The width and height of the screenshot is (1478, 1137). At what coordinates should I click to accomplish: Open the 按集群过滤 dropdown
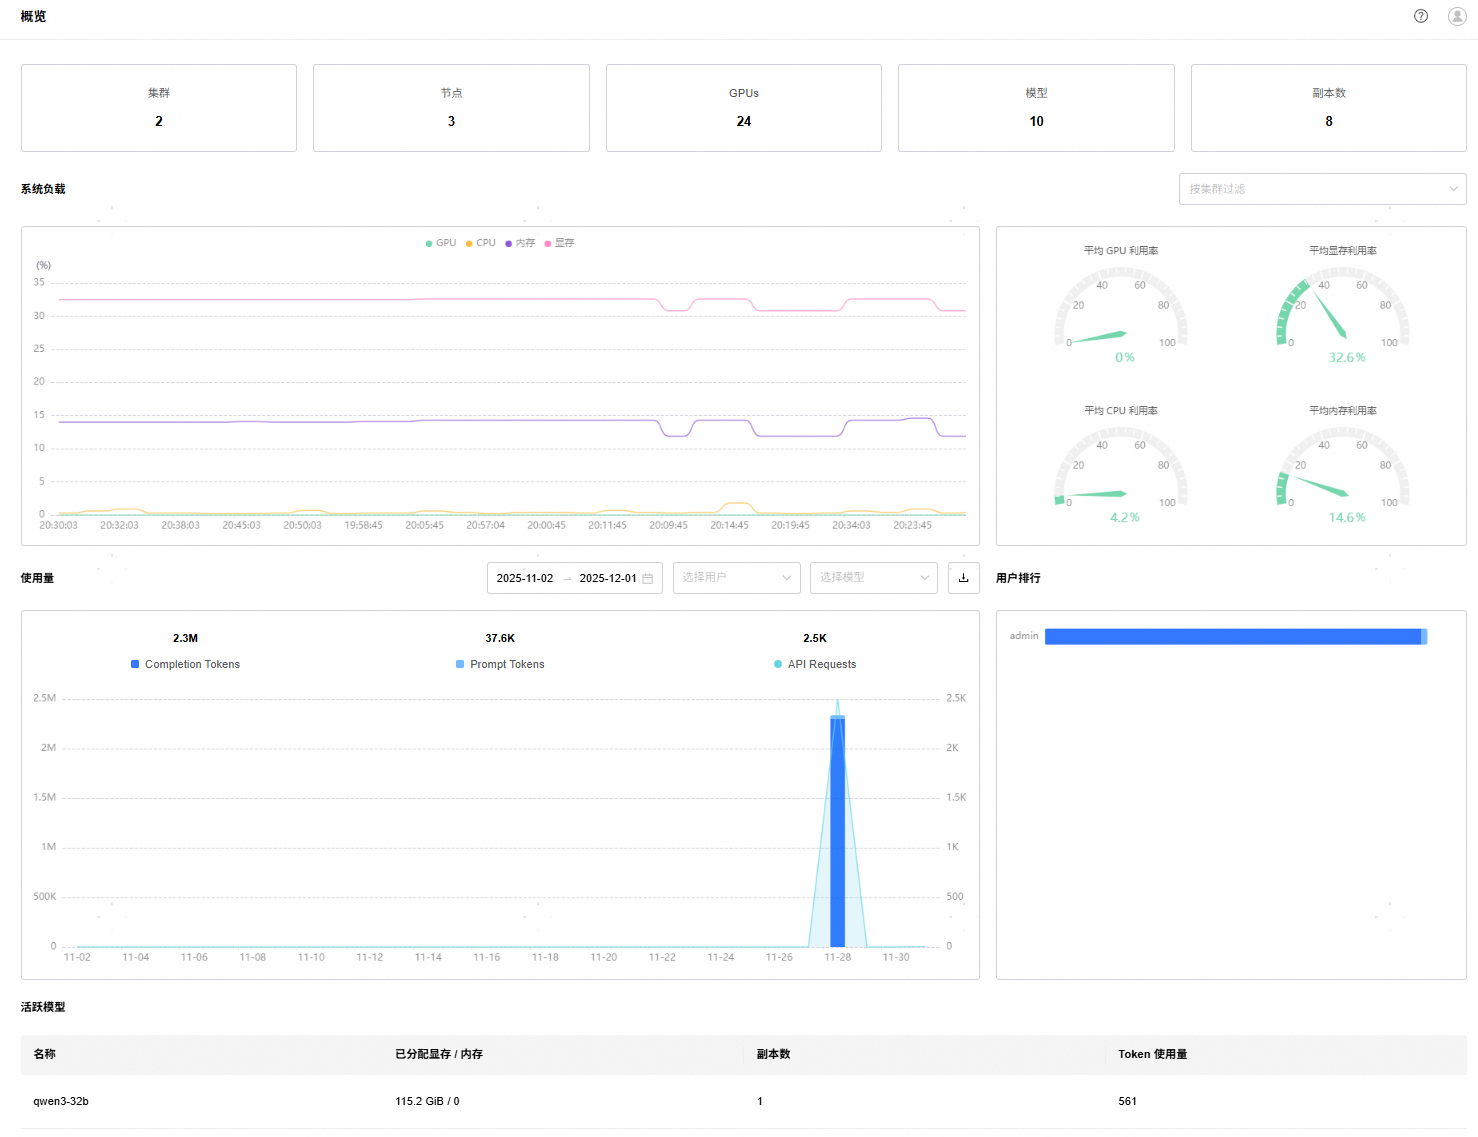click(x=1322, y=189)
